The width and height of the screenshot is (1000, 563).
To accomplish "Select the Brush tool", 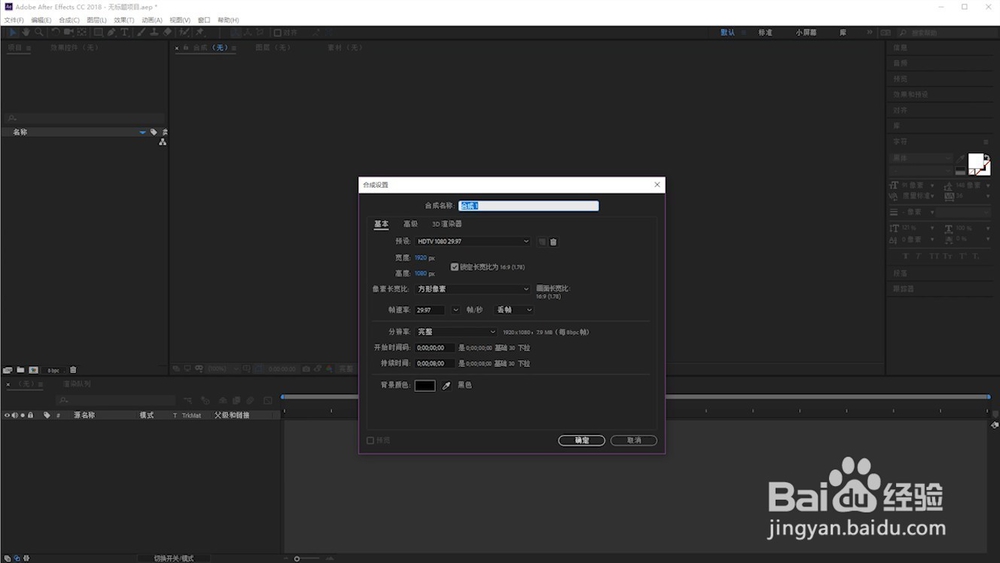I will click(x=141, y=32).
